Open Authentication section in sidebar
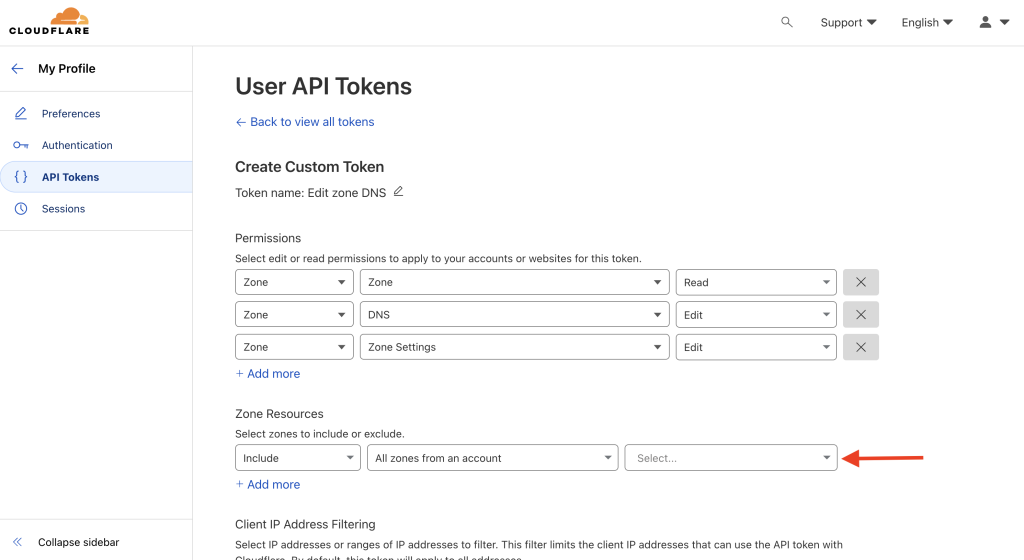 [x=76, y=145]
